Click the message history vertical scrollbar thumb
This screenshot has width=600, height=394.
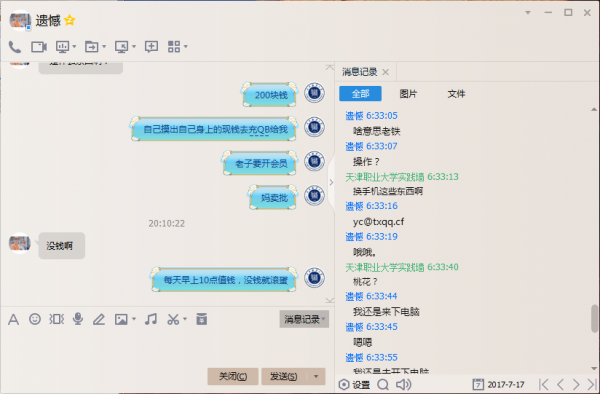point(594,318)
